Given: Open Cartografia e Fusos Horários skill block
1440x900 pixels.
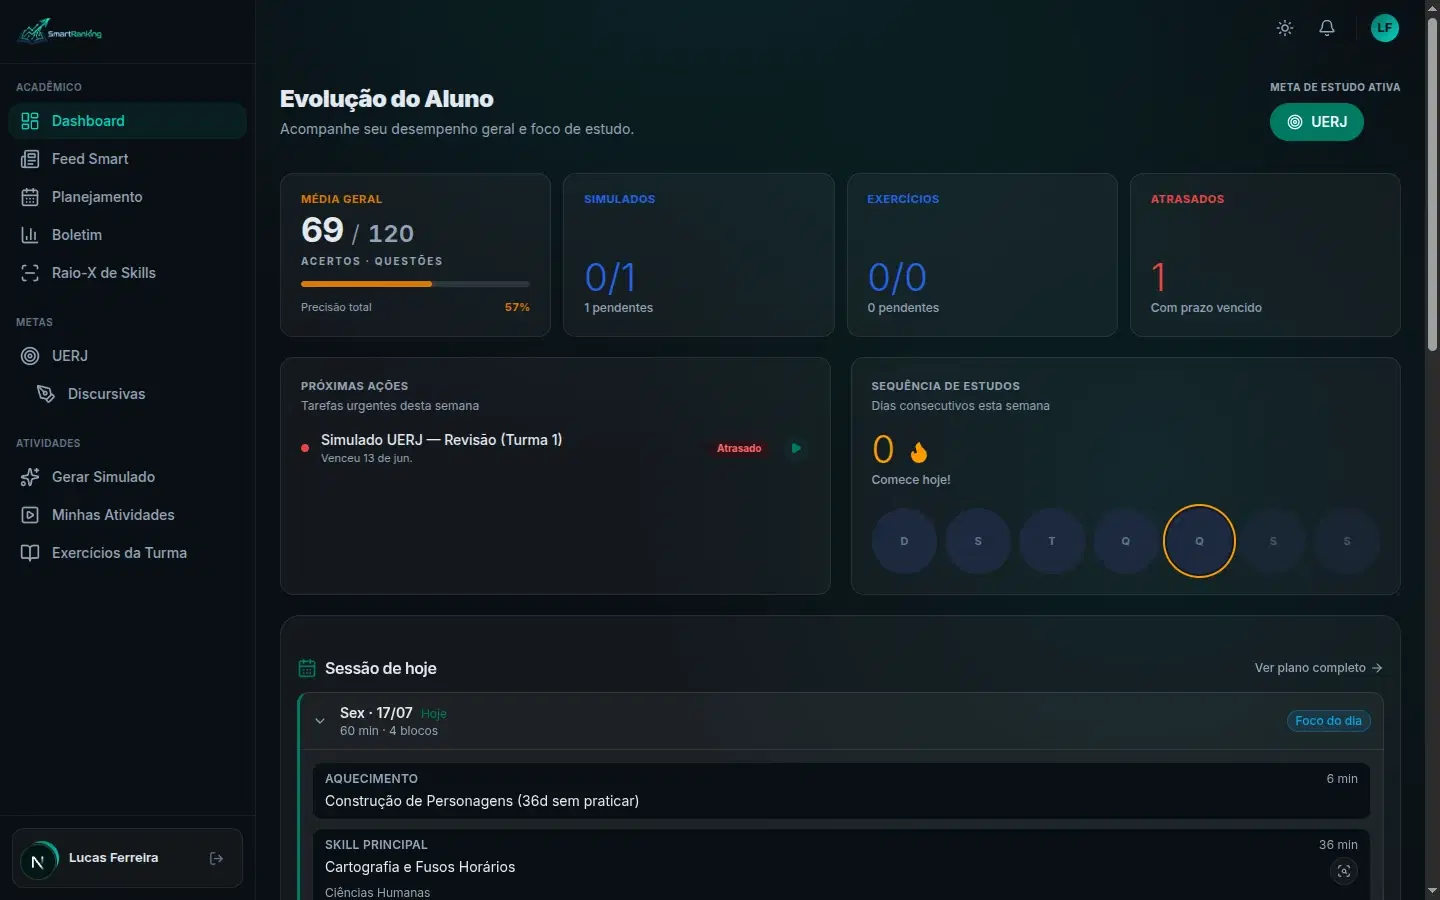Looking at the screenshot, I should point(841,864).
